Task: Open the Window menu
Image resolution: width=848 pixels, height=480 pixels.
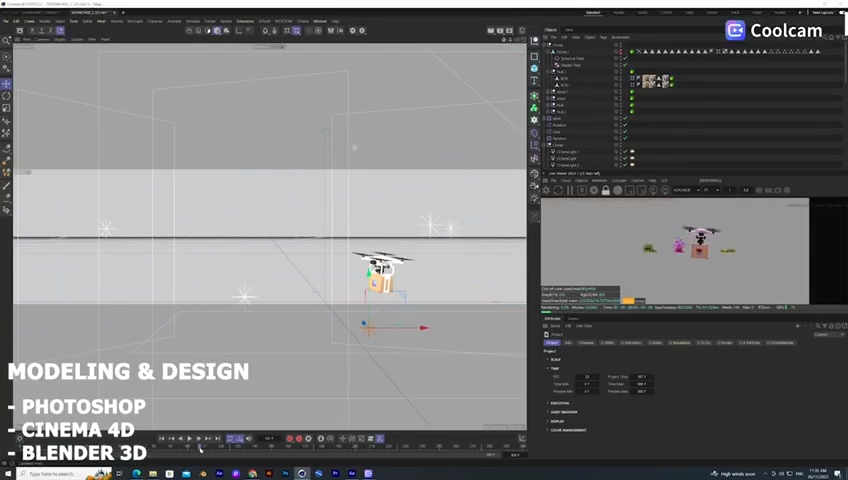Action: pos(320,21)
